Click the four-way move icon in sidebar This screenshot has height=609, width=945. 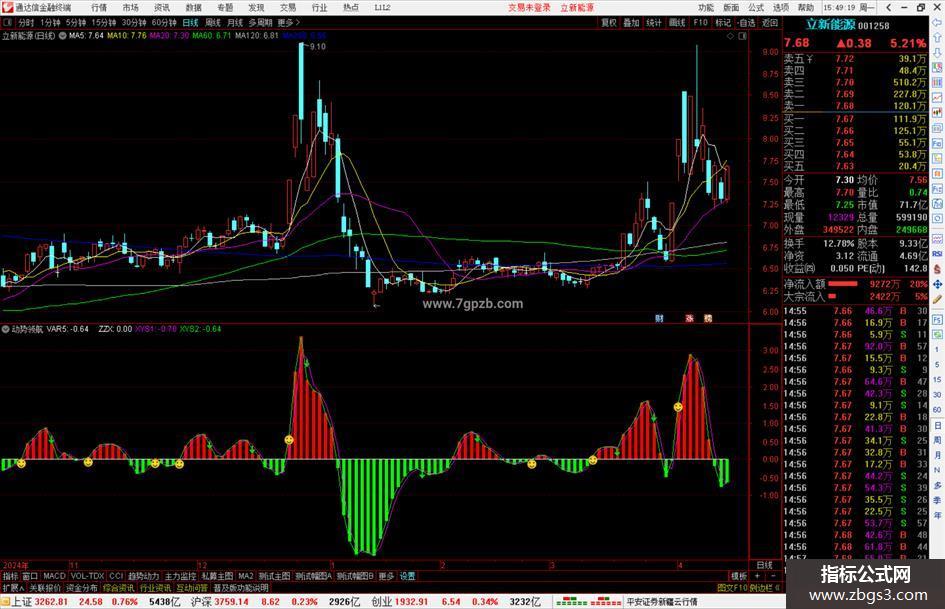click(x=937, y=284)
